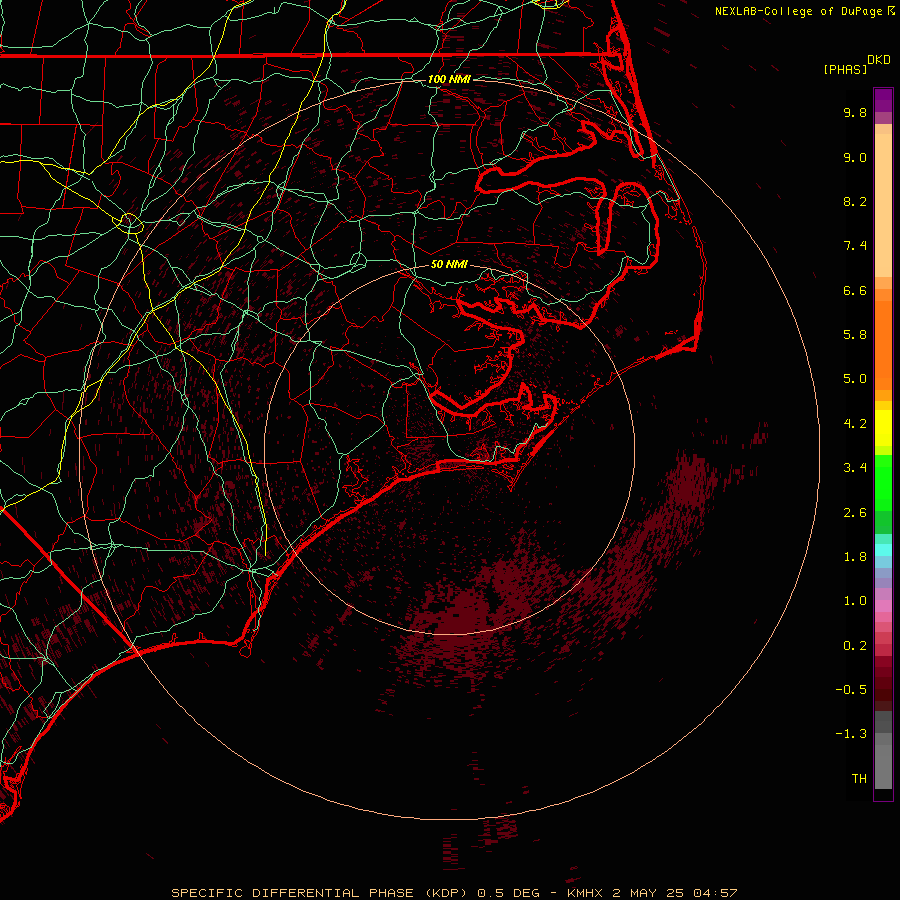Click the cyan segment of the color bar
The image size is (900, 900).
tap(883, 550)
